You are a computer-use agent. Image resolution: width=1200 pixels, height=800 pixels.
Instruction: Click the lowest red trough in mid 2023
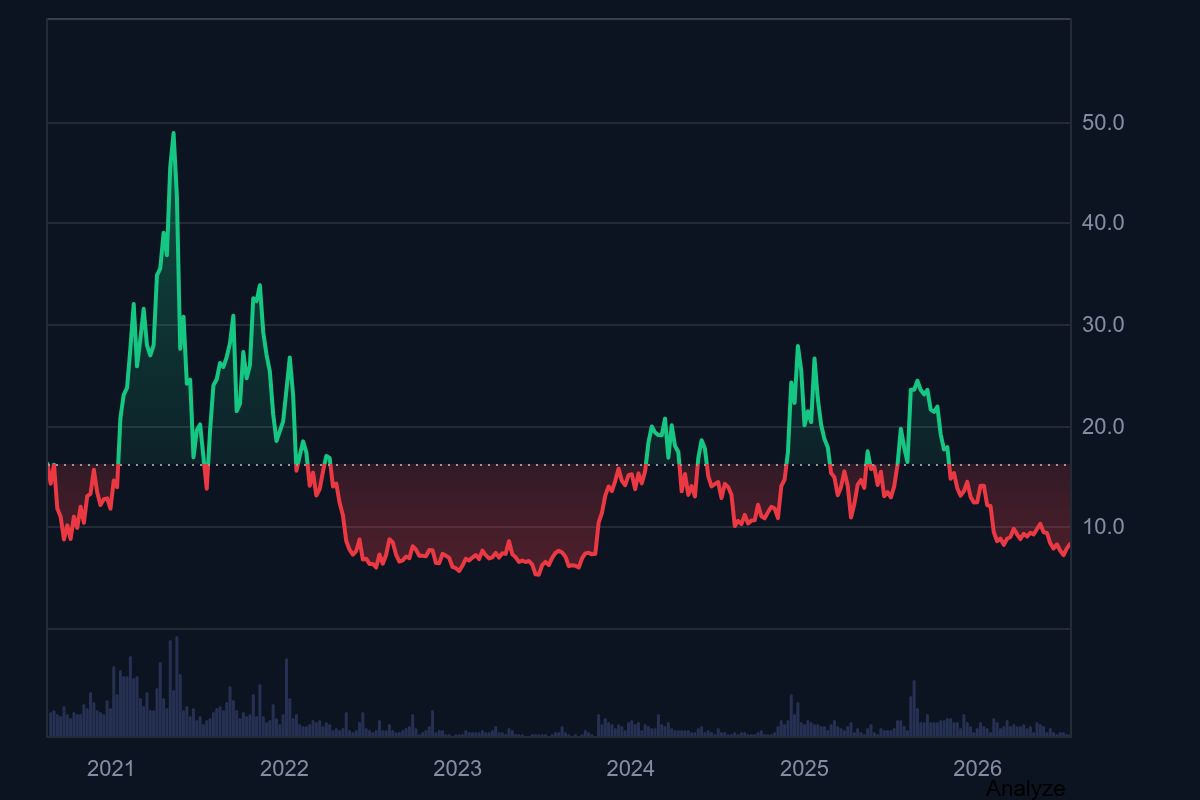pyautogui.click(x=537, y=574)
